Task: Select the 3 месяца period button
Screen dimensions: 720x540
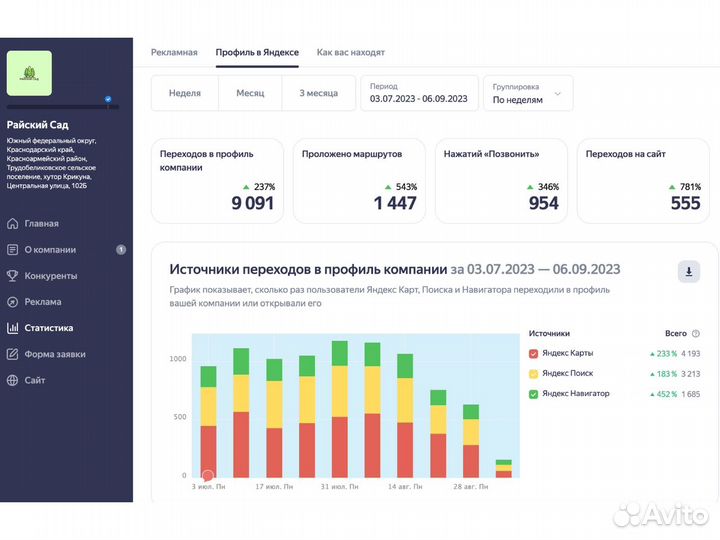Action: click(x=319, y=93)
